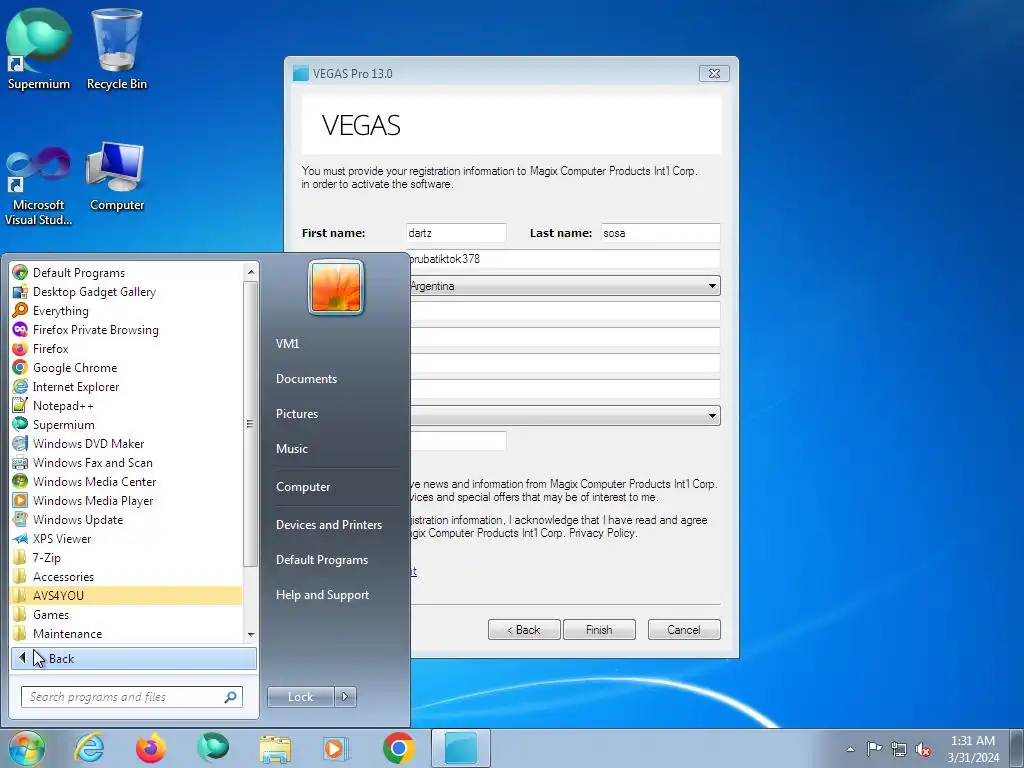Image resolution: width=1024 pixels, height=768 pixels.
Task: Open Windows Explorer from the taskbar
Action: pos(275,748)
